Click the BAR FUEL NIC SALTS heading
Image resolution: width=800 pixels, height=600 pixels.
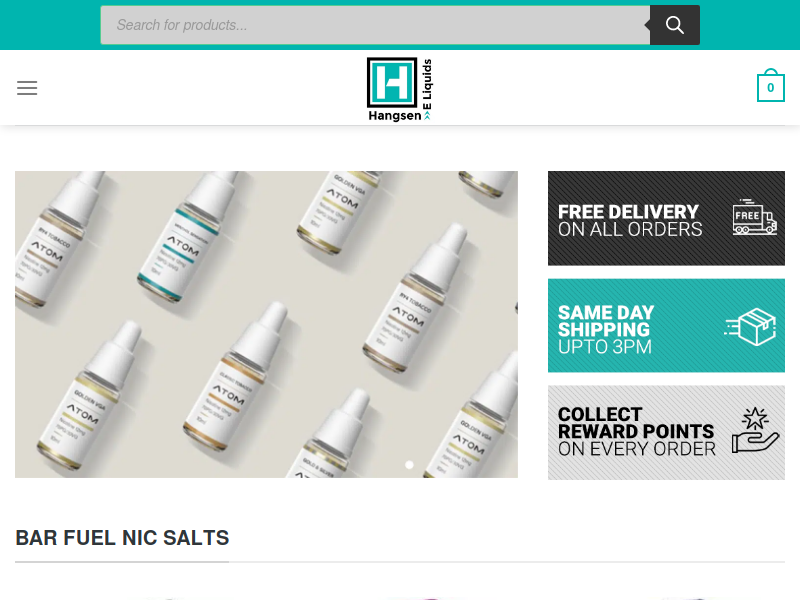pos(122,538)
